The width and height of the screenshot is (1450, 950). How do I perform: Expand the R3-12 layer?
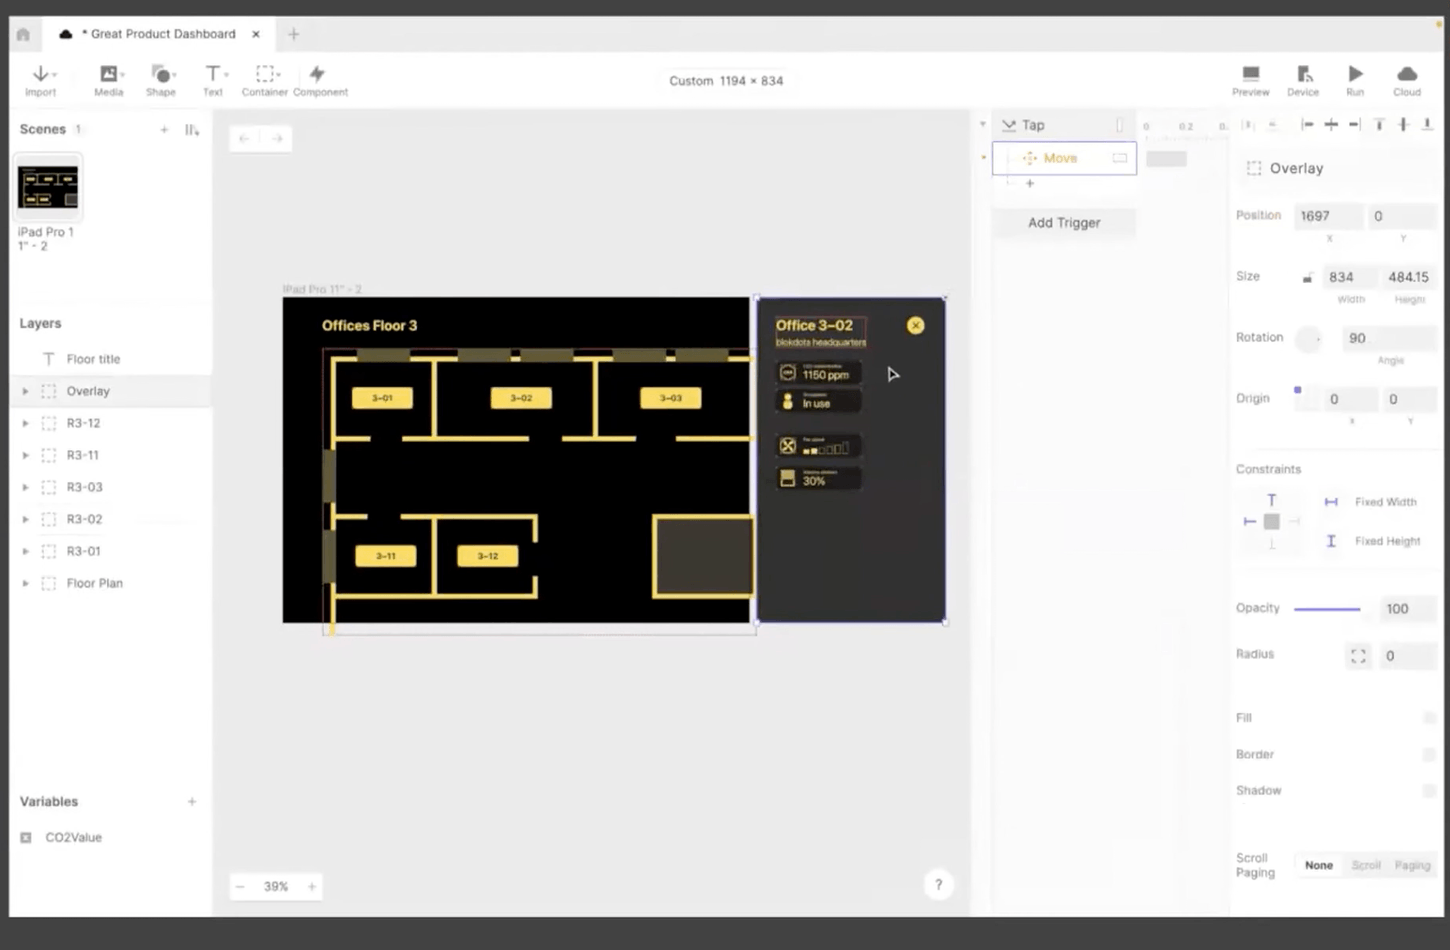coord(25,423)
